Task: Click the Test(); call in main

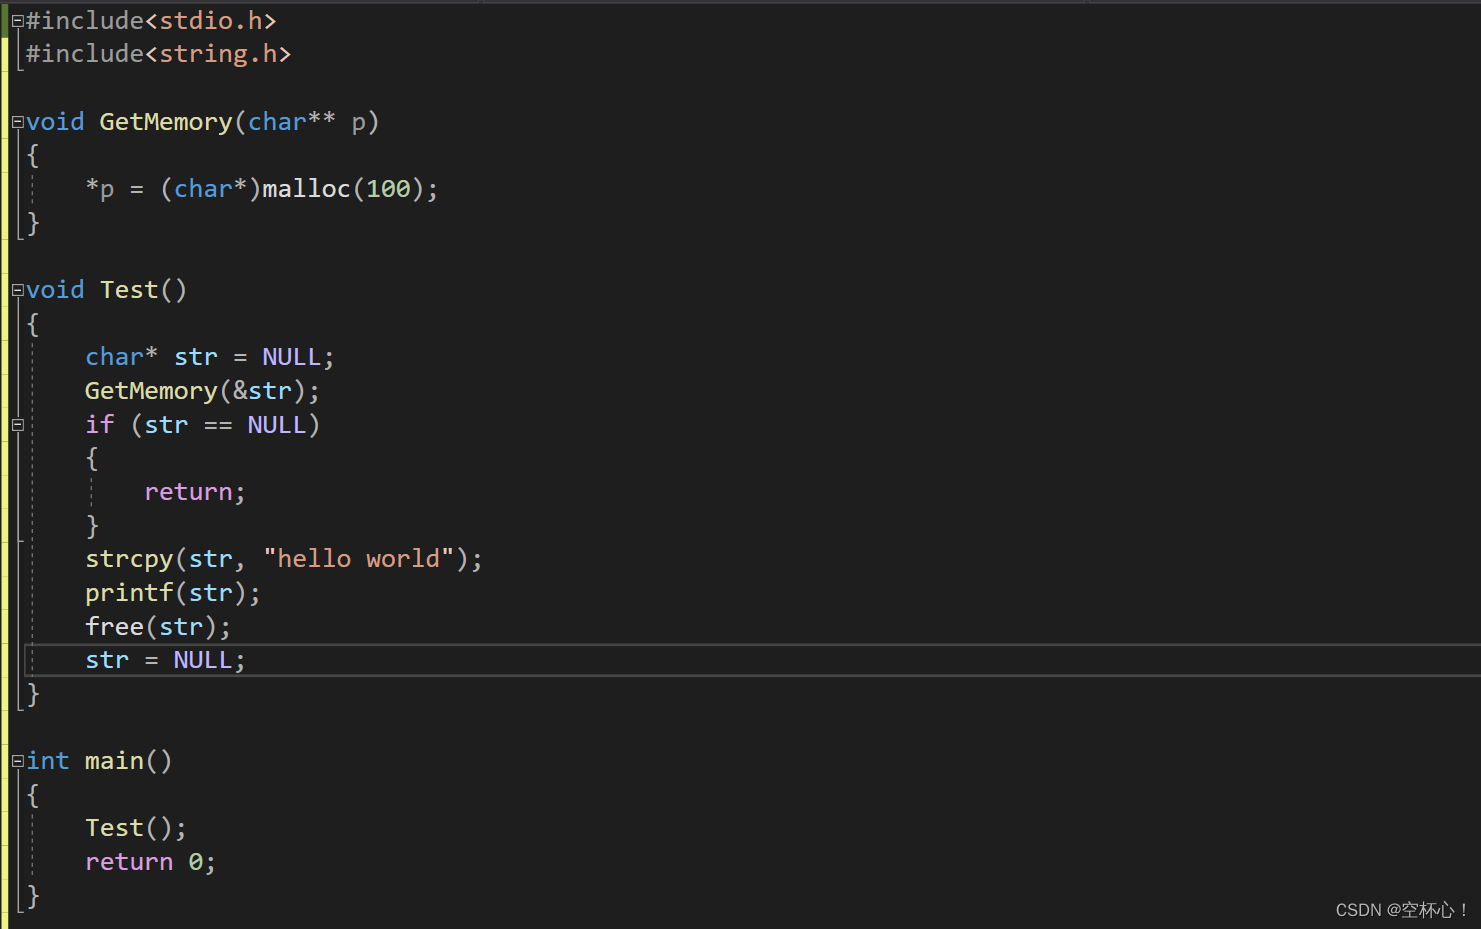Action: point(136,828)
